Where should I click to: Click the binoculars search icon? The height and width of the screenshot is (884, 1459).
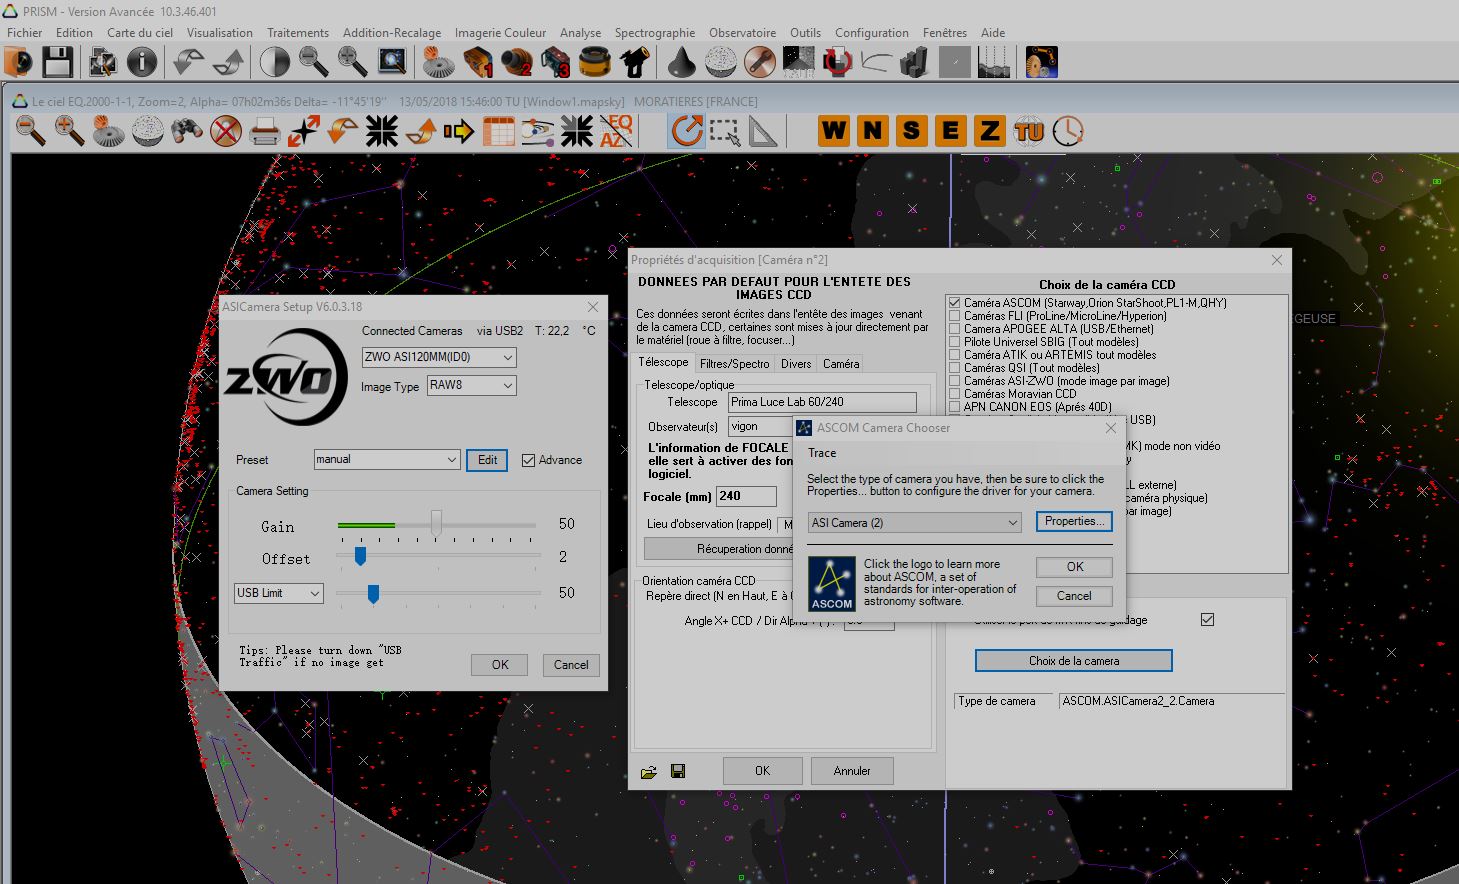coord(187,131)
